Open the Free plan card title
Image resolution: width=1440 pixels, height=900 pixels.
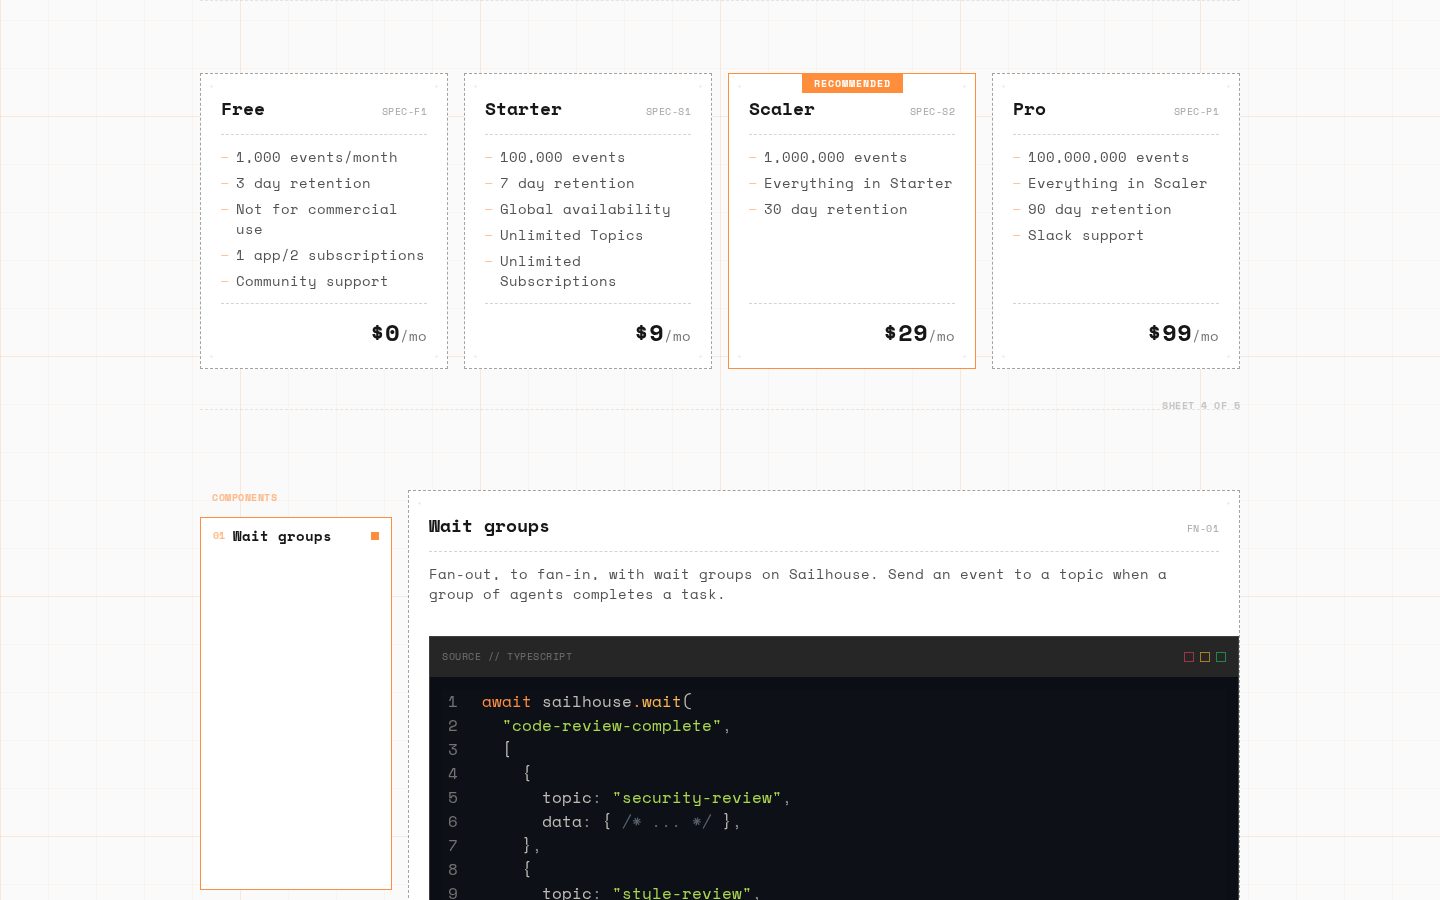(243, 110)
